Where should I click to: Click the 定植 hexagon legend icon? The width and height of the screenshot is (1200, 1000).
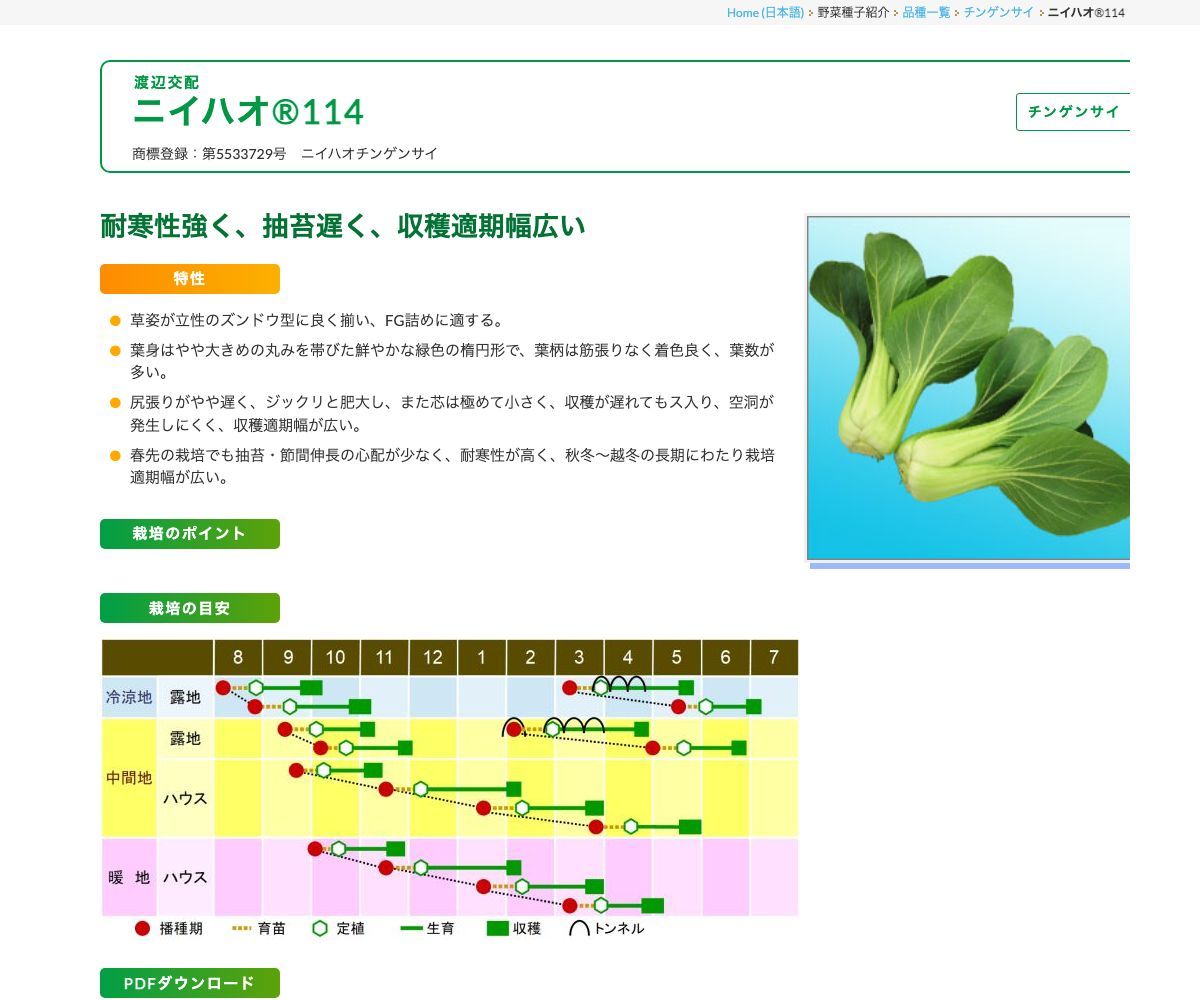pyautogui.click(x=319, y=928)
